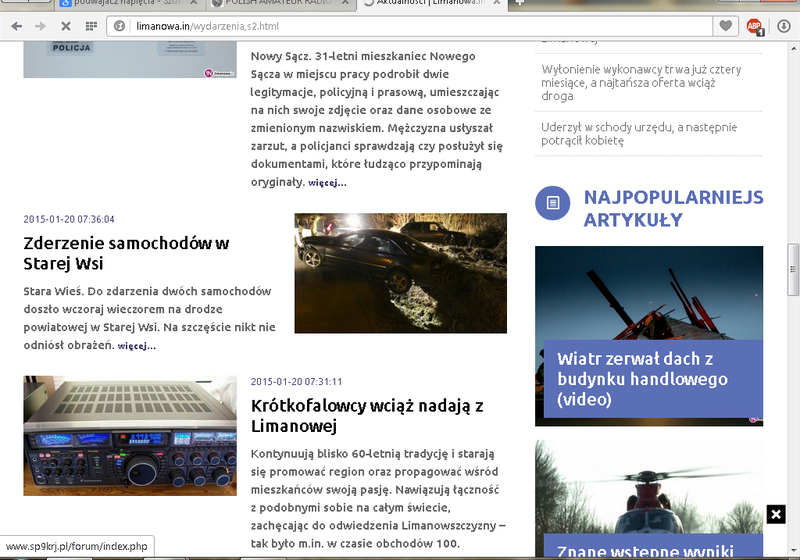
Task: Close the 'podwajacz napięcia' tab
Action: [x=194, y=3]
